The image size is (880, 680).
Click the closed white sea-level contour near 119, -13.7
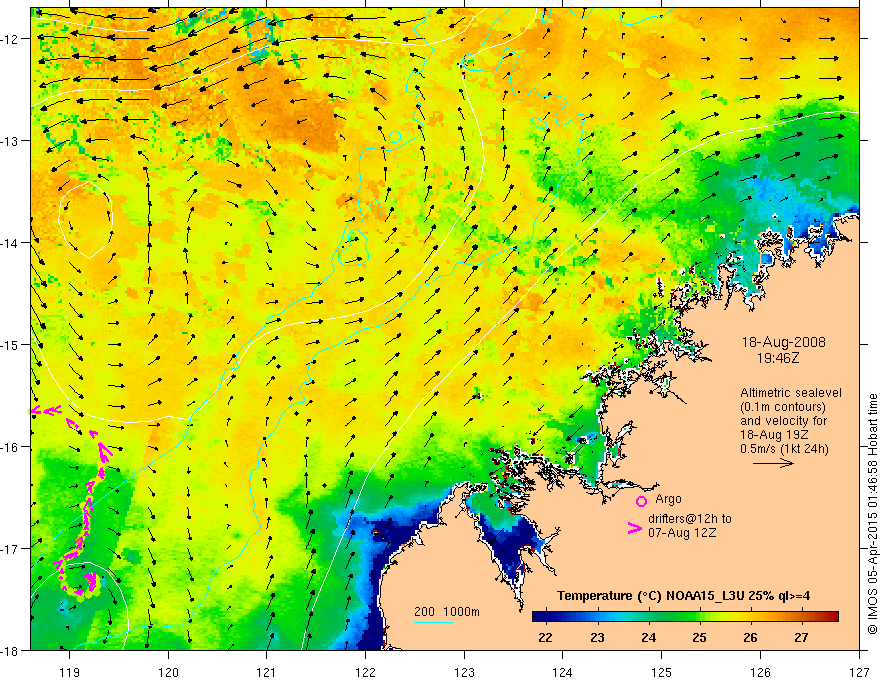pyautogui.click(x=86, y=219)
